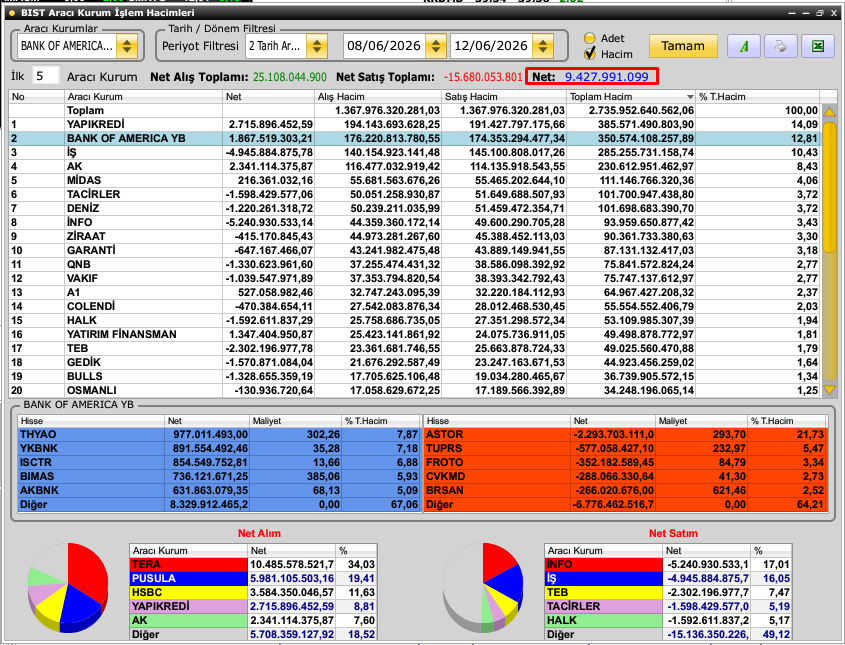Click the BIMAS stock row

point(219,476)
